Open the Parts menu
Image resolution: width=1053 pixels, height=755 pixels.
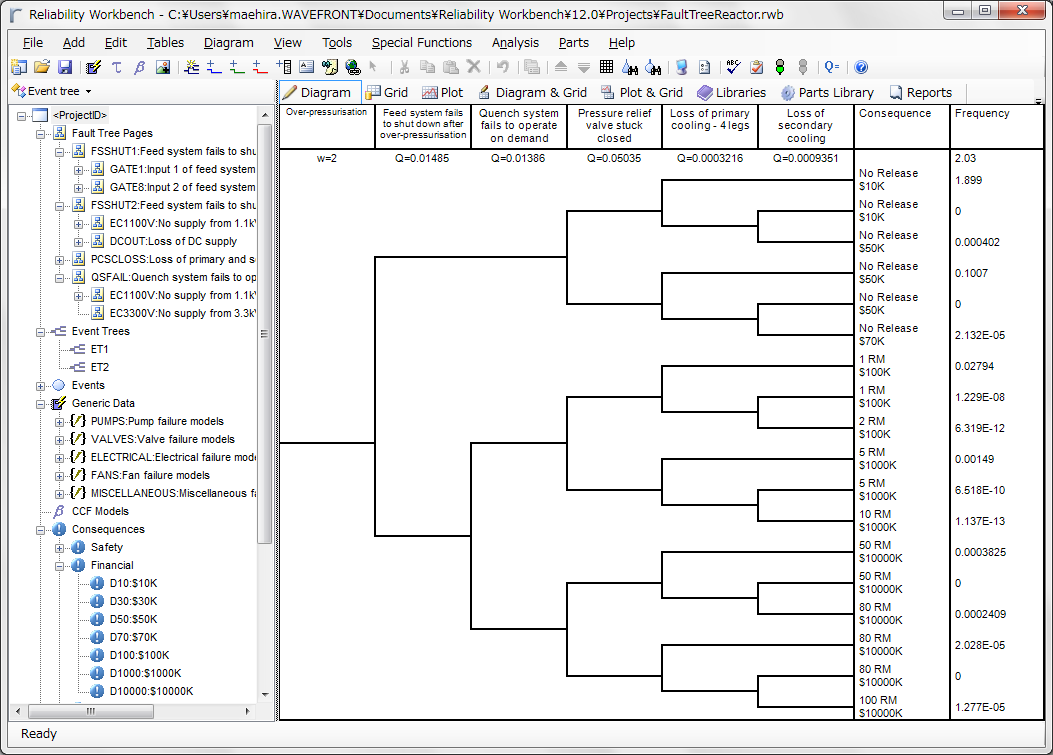click(574, 42)
